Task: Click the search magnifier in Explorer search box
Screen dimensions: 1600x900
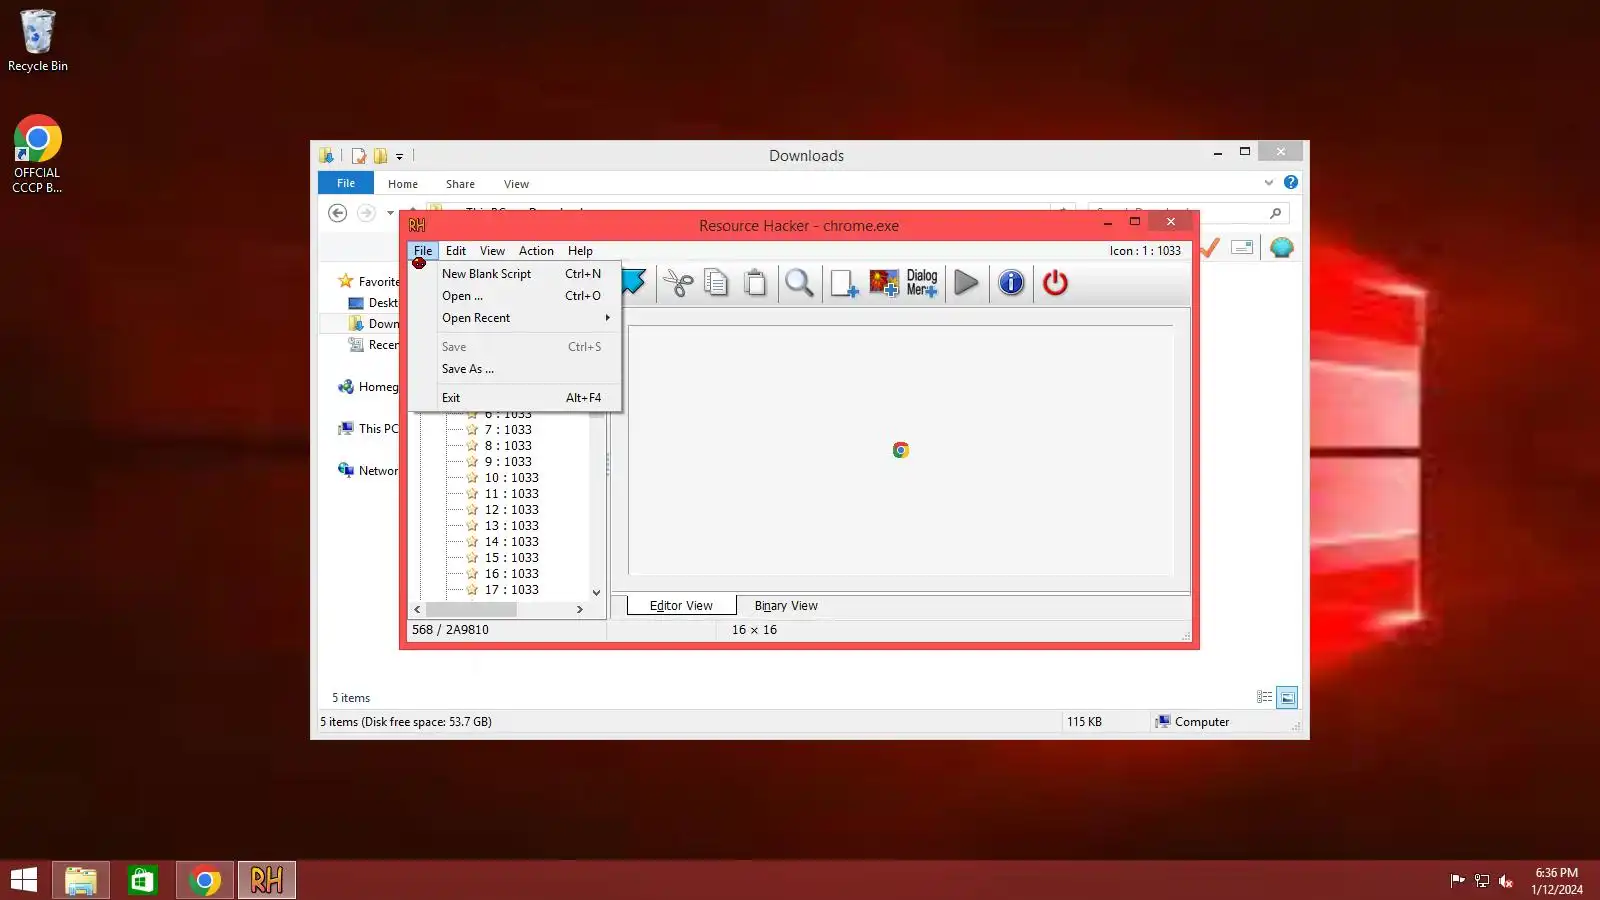Action: (x=1275, y=213)
